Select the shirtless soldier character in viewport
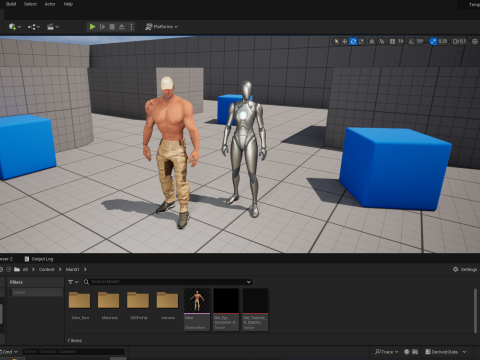The height and width of the screenshot is (360, 480). tap(171, 150)
